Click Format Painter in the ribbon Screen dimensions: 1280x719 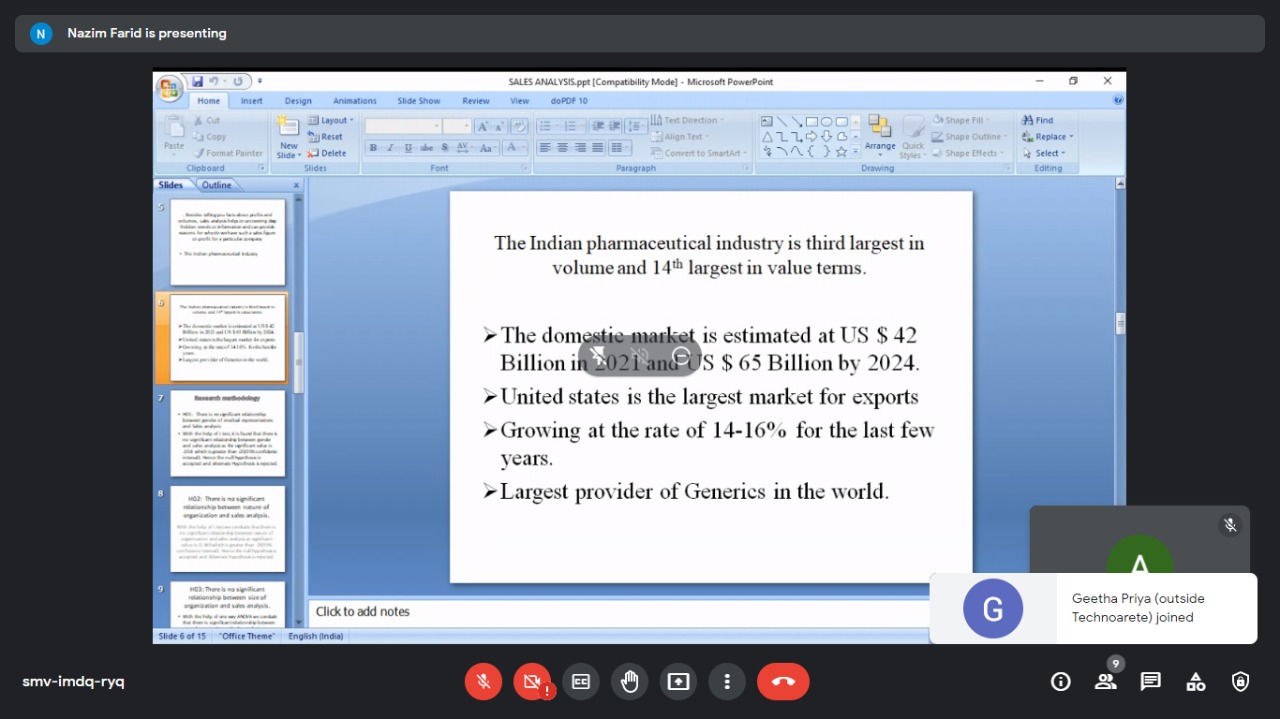click(x=229, y=153)
